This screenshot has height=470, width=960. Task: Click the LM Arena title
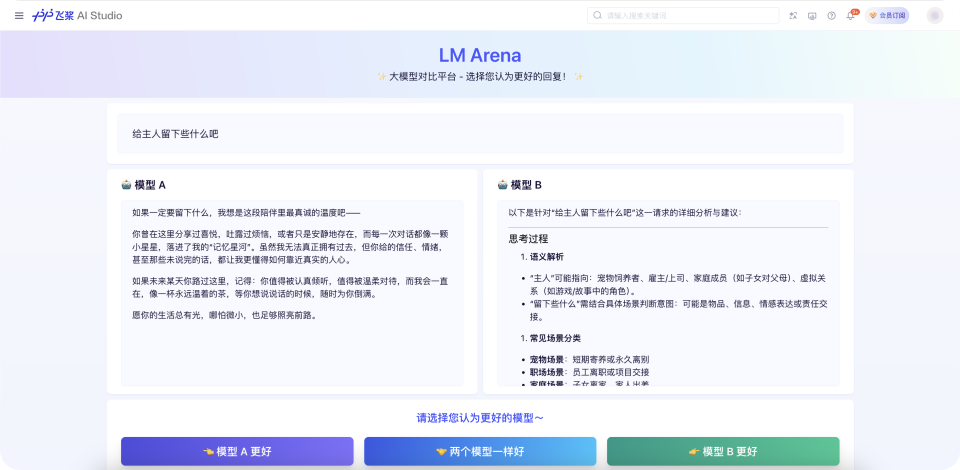pyautogui.click(x=480, y=55)
